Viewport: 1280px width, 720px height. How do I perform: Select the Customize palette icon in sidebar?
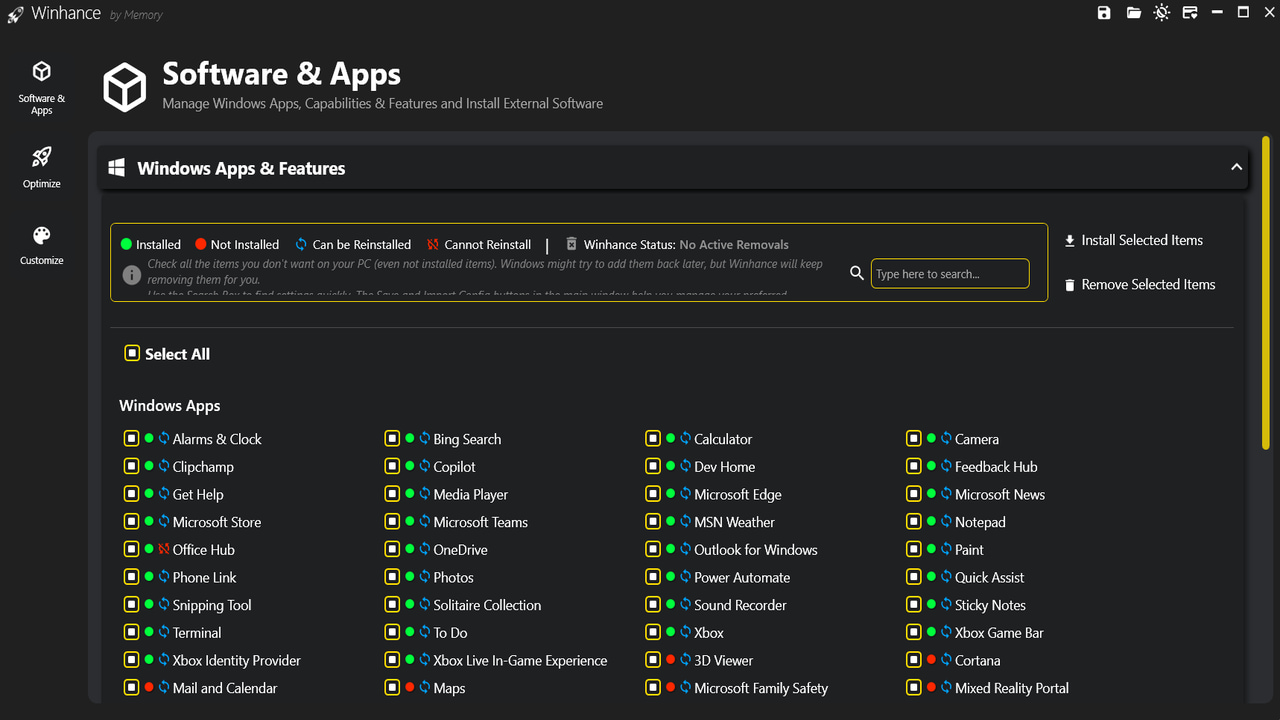pyautogui.click(x=41, y=237)
